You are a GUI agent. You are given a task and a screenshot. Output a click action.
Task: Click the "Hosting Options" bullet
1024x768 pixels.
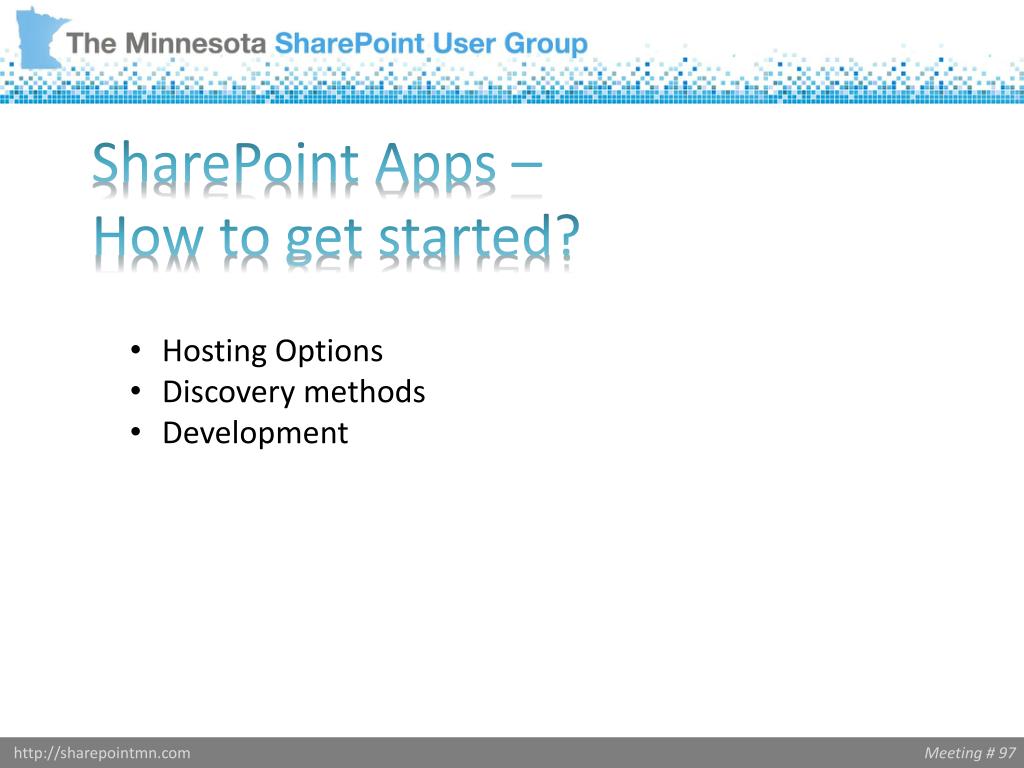tap(272, 351)
